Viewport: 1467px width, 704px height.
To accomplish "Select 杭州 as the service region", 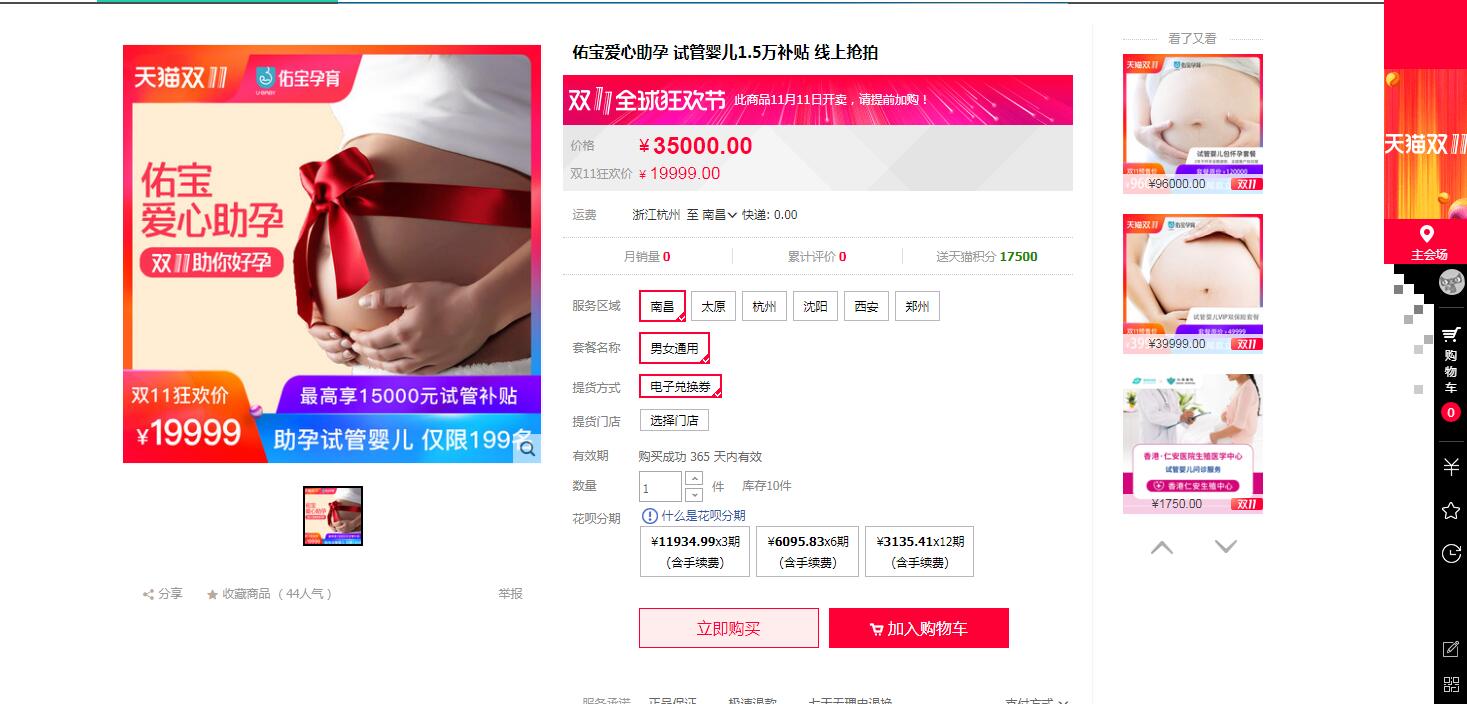I will pos(764,306).
